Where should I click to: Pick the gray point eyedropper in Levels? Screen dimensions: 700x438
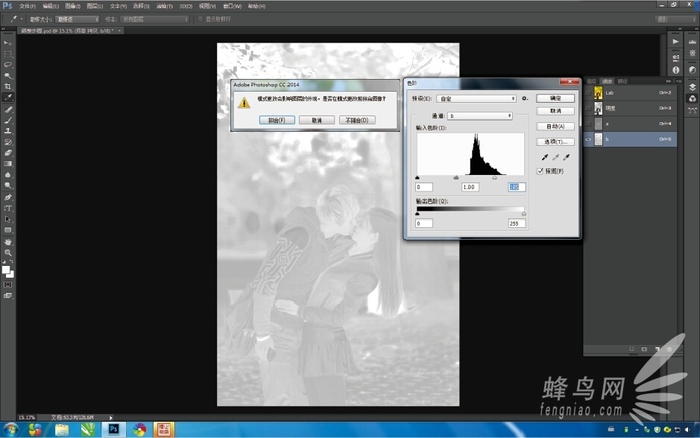pos(555,157)
